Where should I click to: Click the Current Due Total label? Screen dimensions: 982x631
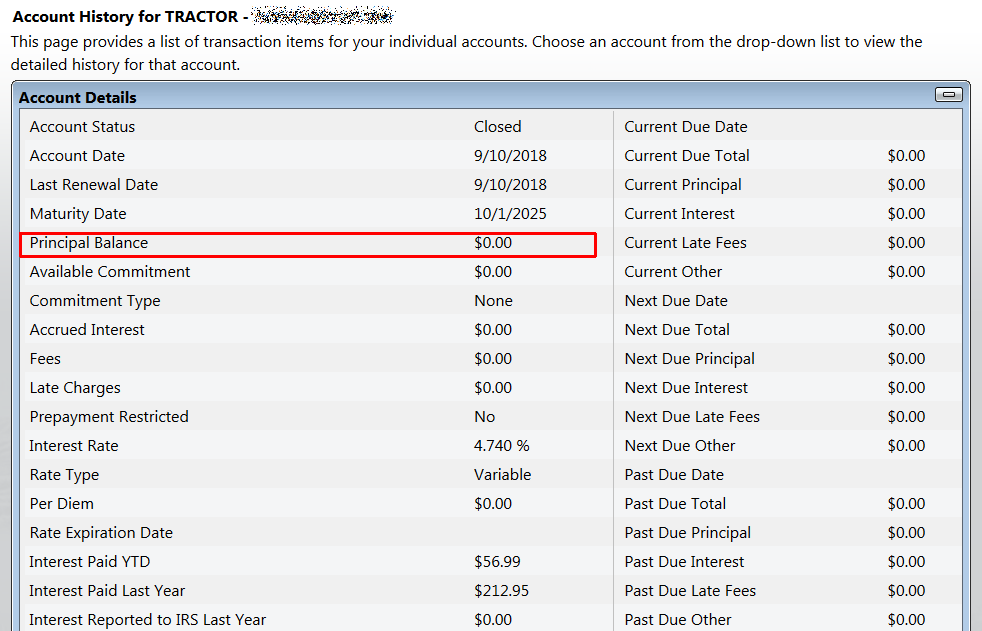pos(686,156)
